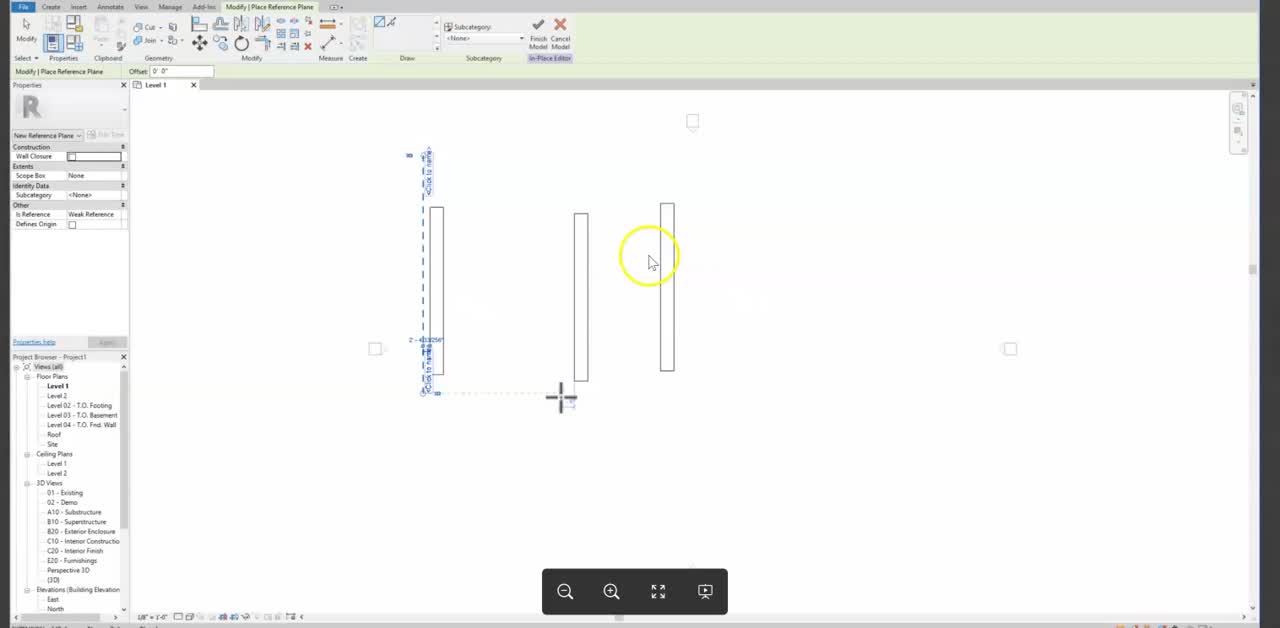This screenshot has width=1280, height=628.
Task: Open the Manage ribbon tab
Action: click(170, 6)
